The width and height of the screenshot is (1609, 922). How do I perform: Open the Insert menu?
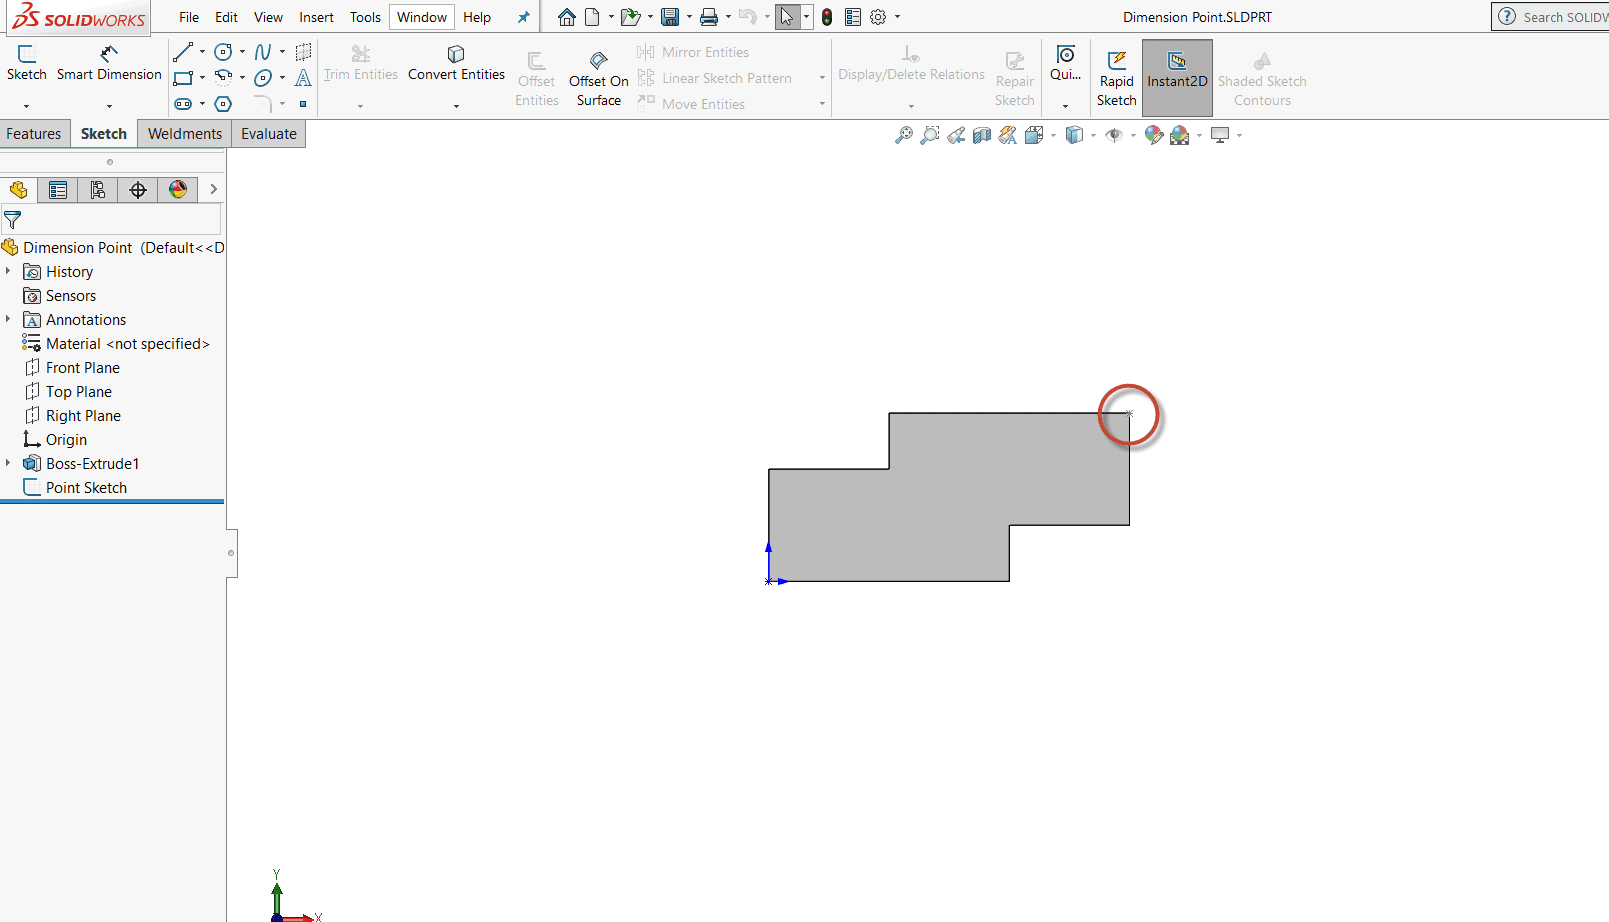[316, 17]
